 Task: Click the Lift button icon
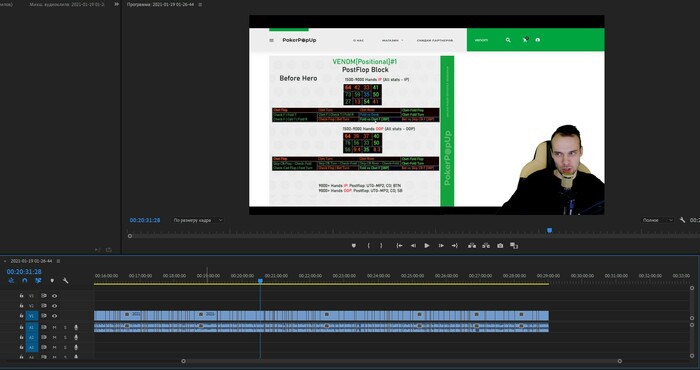pyautogui.click(x=472, y=245)
